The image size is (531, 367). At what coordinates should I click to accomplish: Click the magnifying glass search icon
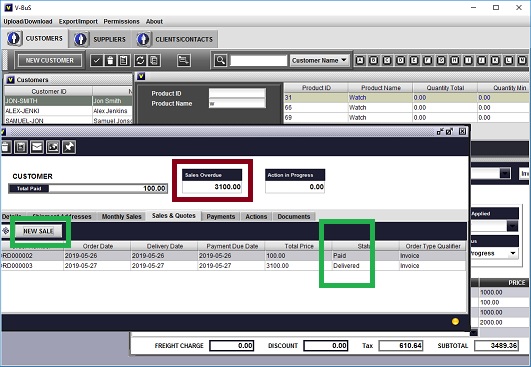pyautogui.click(x=220, y=61)
